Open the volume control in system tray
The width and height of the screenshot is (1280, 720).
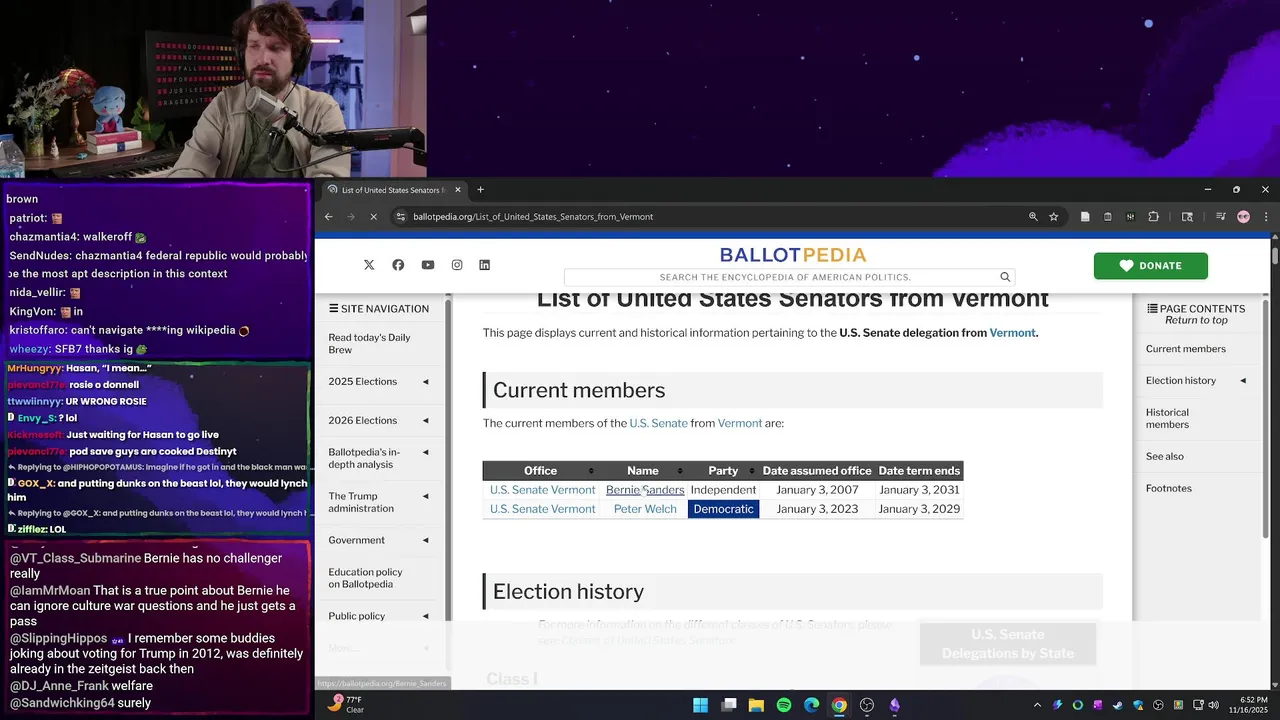(1213, 705)
